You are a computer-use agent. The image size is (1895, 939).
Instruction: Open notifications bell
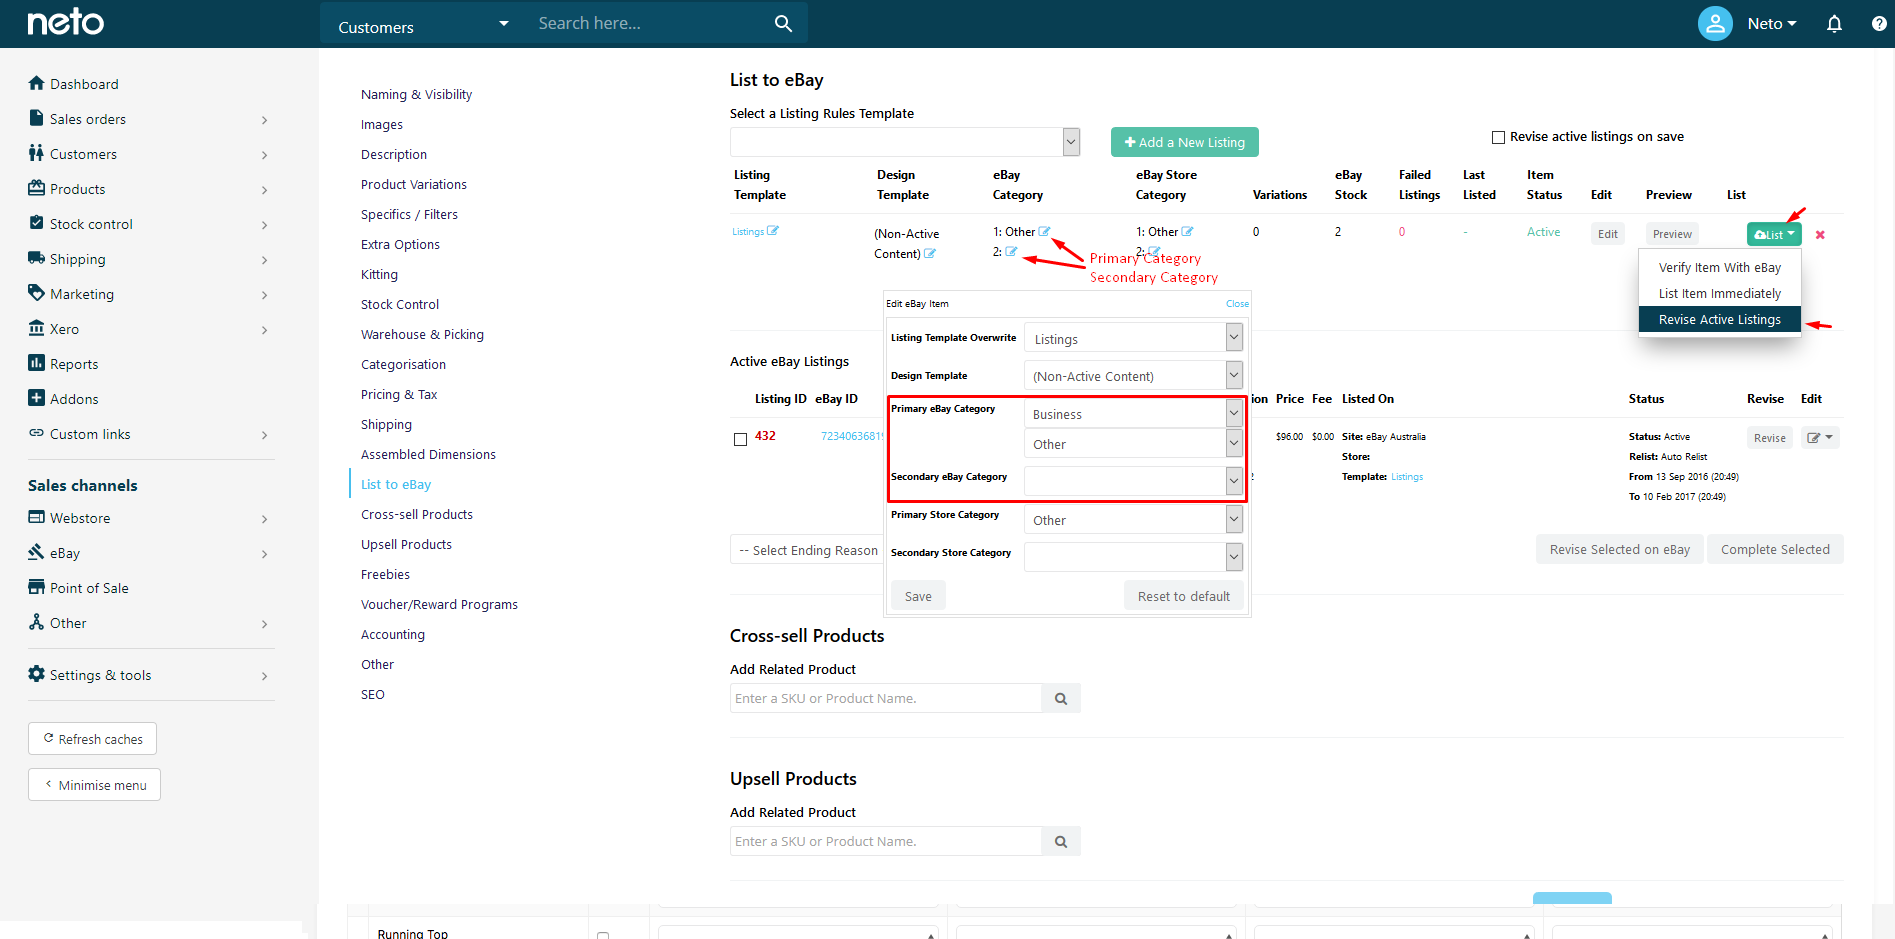(1834, 23)
